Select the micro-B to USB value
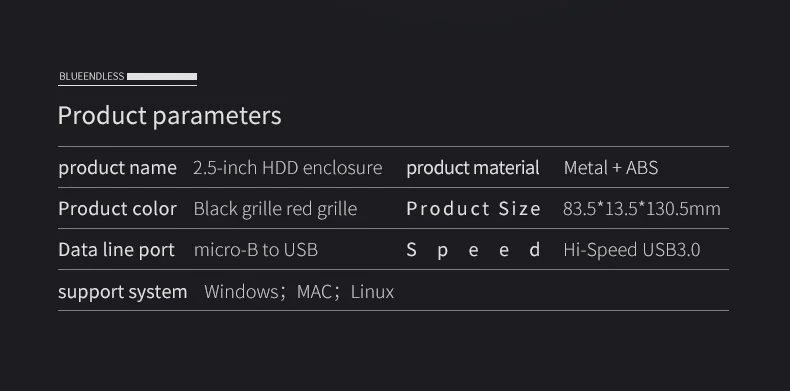Screen dimensions: 790x391 pos(256,250)
